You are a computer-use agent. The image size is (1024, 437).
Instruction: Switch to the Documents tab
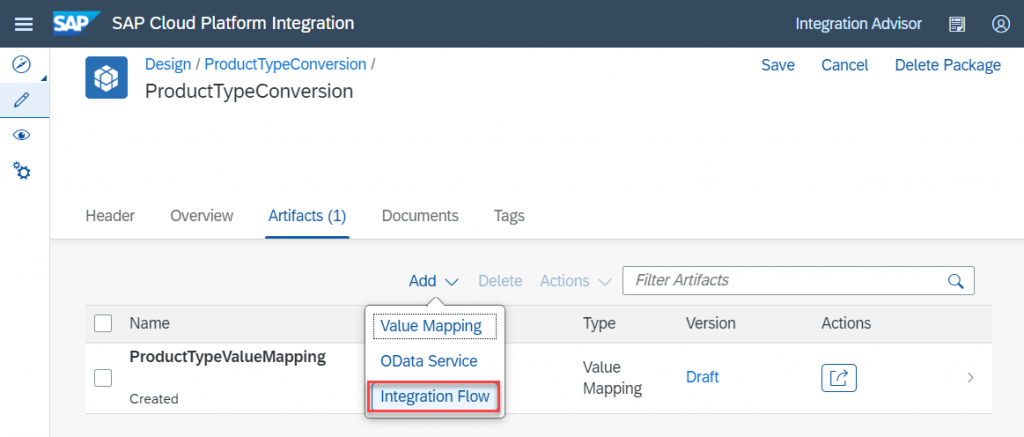click(420, 216)
